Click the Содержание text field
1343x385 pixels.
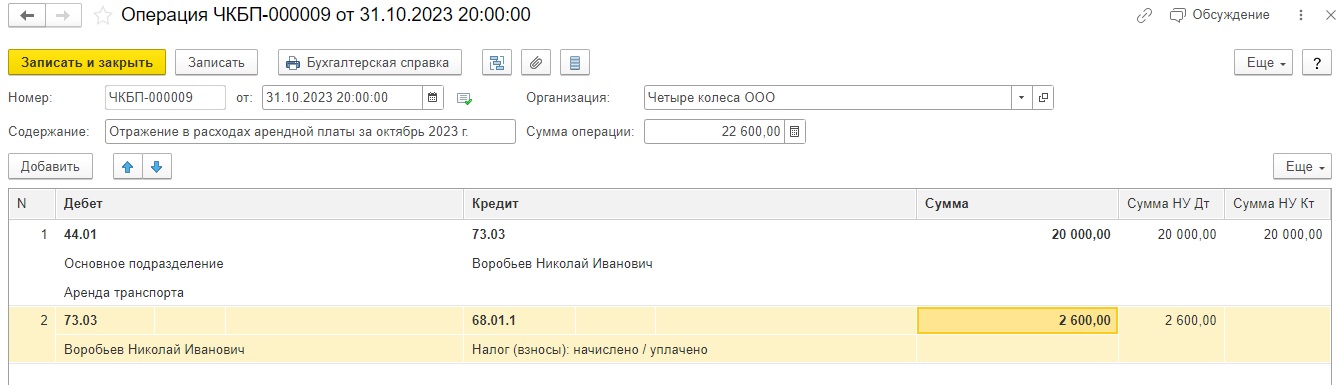[x=310, y=132]
